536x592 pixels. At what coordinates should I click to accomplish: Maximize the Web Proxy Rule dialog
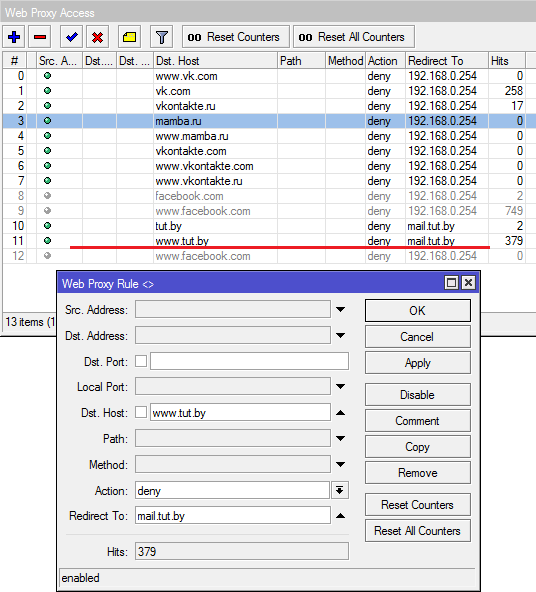coord(451,282)
